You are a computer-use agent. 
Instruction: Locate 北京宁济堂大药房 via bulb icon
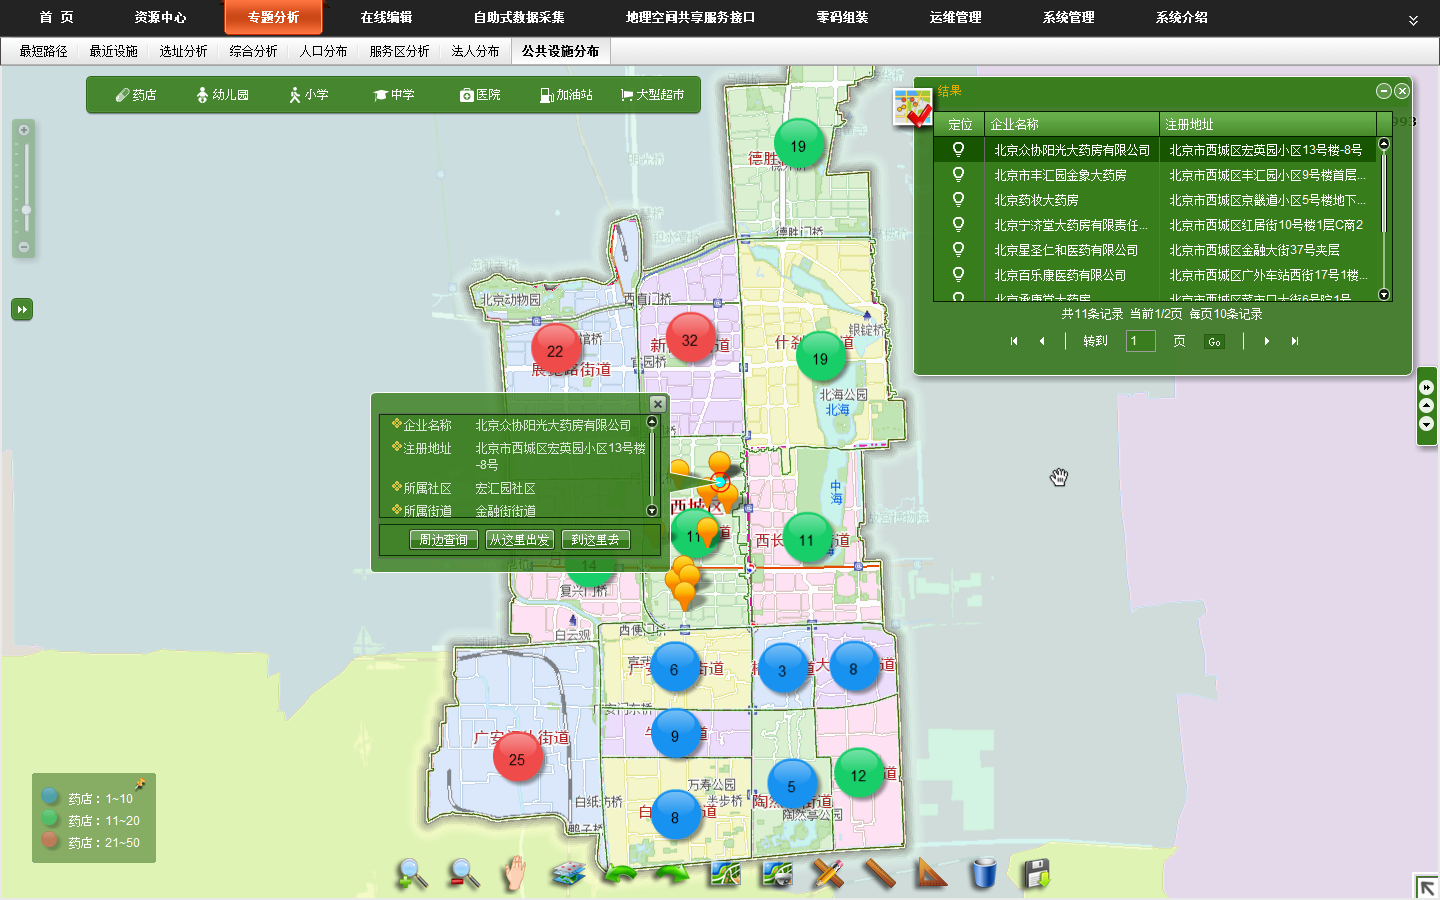958,224
